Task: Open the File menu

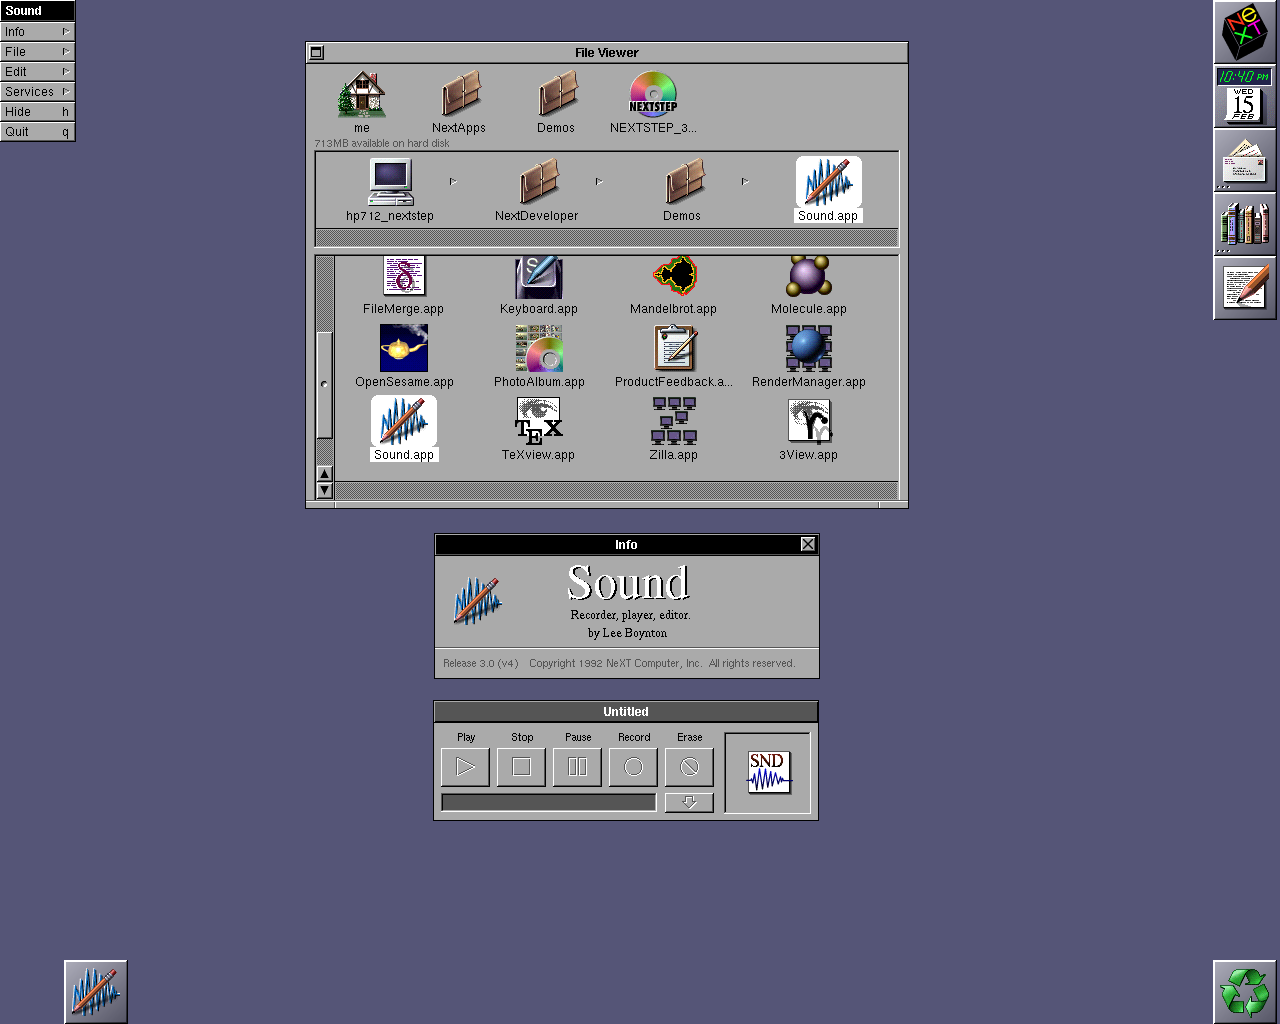Action: 38,52
